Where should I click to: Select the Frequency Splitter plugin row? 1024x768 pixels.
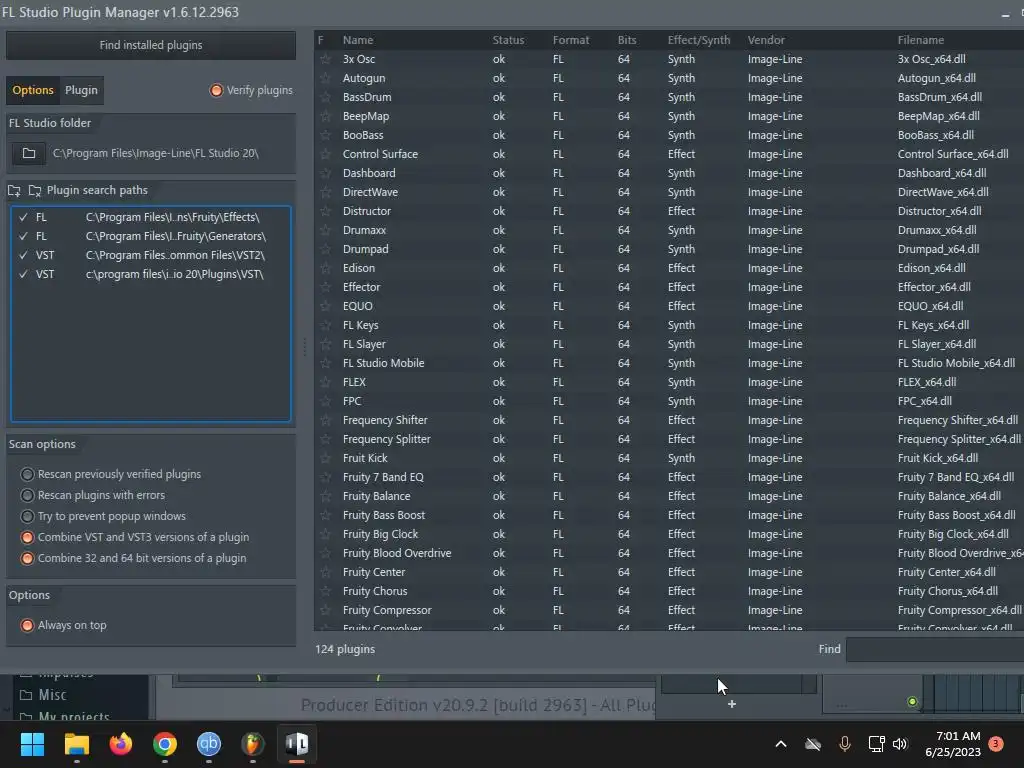tap(669, 439)
